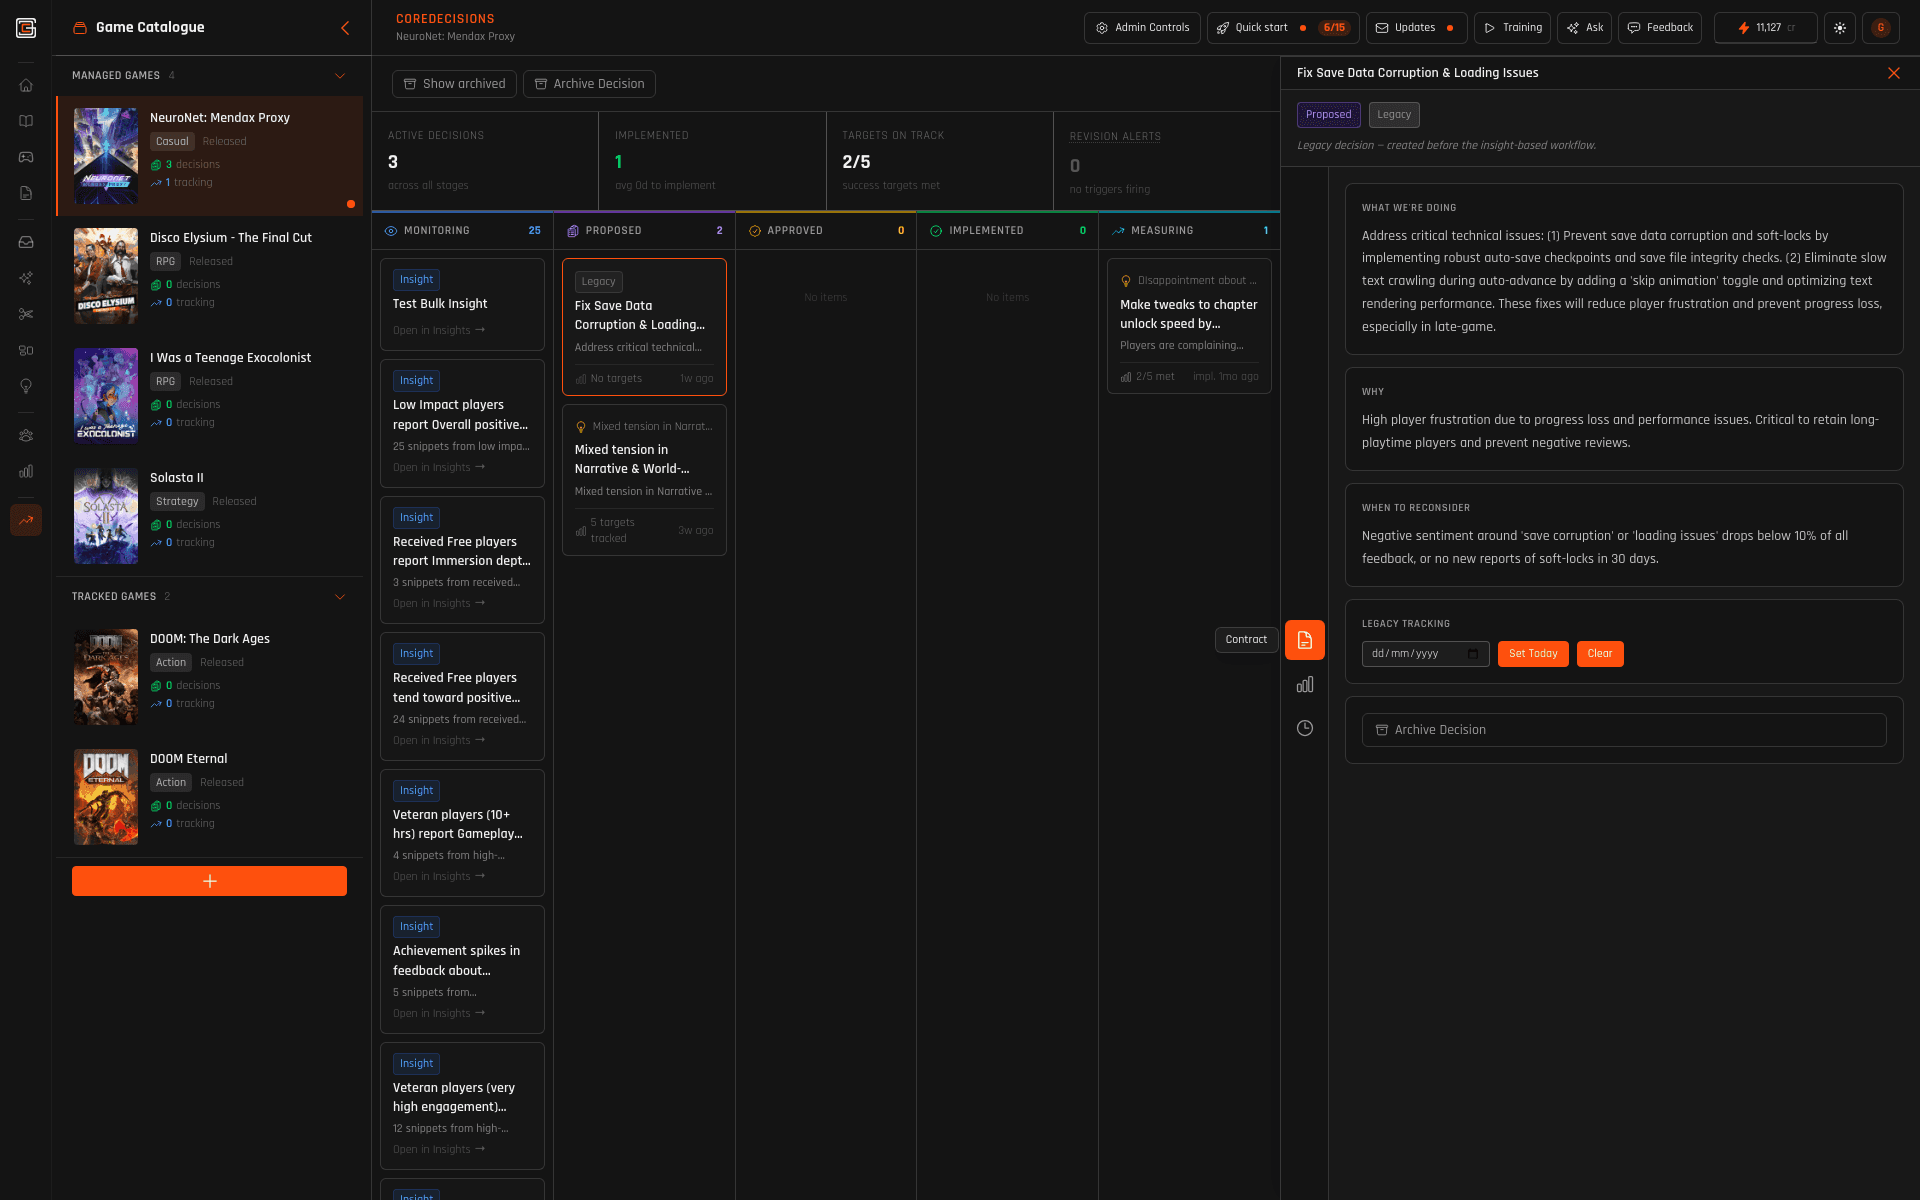Toggle Show archived decisions
Image resolution: width=1920 pixels, height=1200 pixels.
point(454,84)
